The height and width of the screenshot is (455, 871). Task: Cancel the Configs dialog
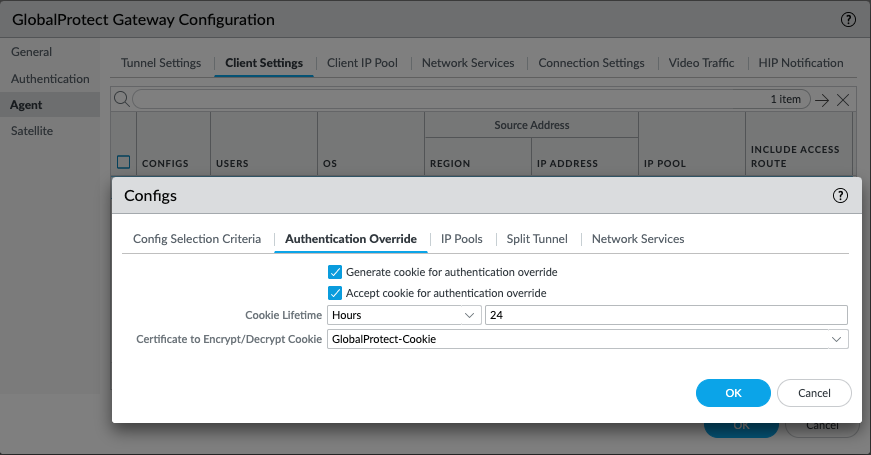pyautogui.click(x=813, y=393)
